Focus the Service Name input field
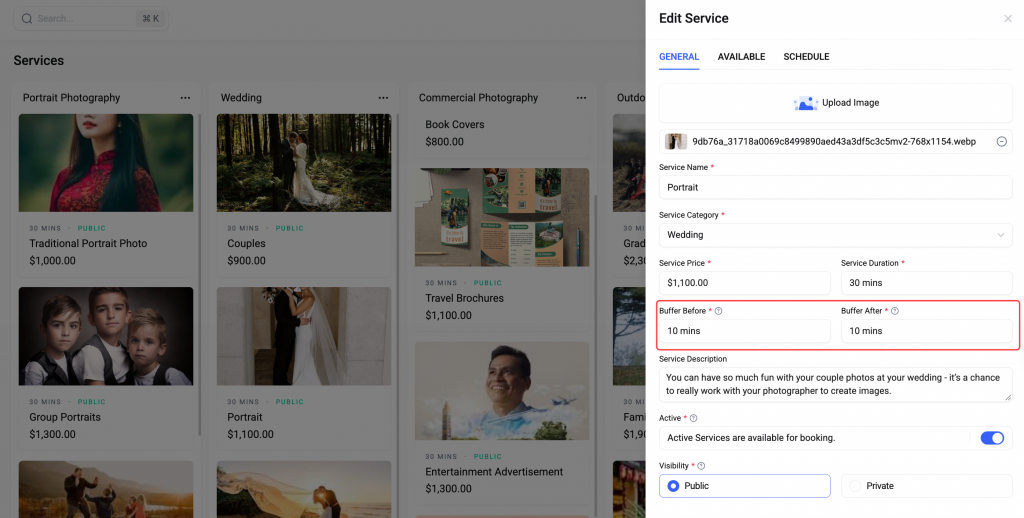Image resolution: width=1024 pixels, height=518 pixels. point(835,187)
